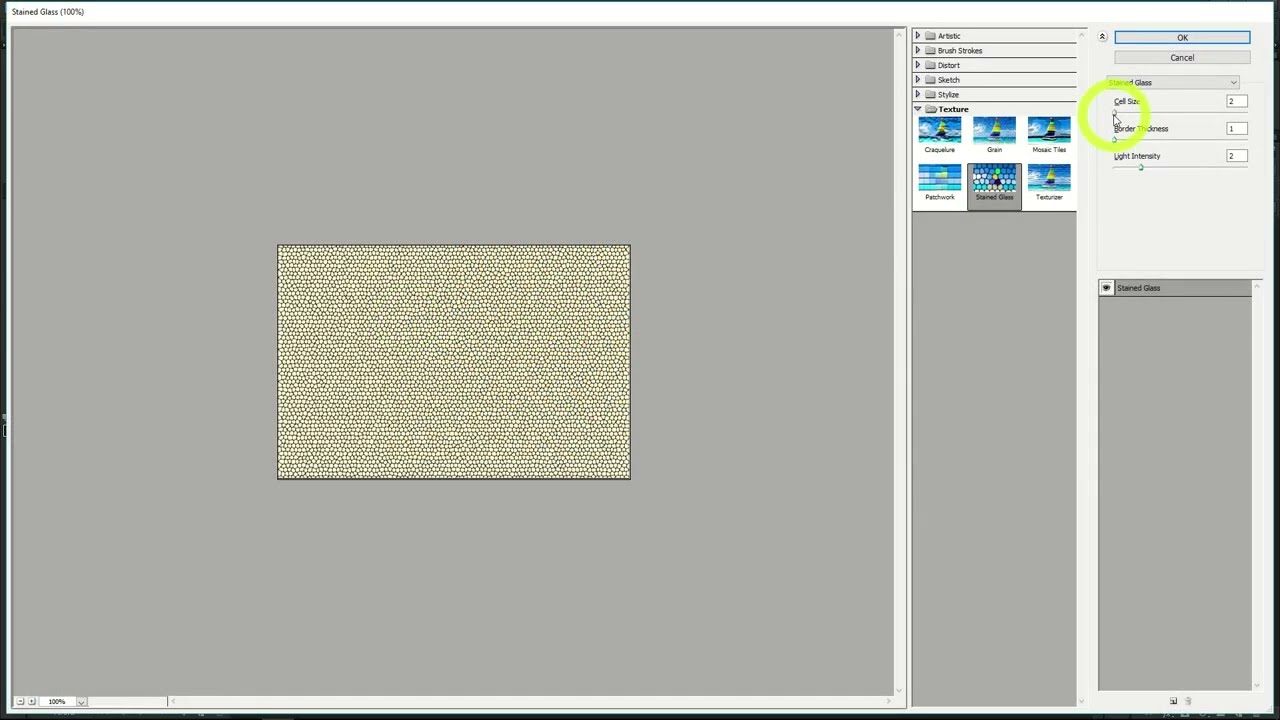The image size is (1280, 720).
Task: Click the Border Thickness value field
Action: (1237, 128)
